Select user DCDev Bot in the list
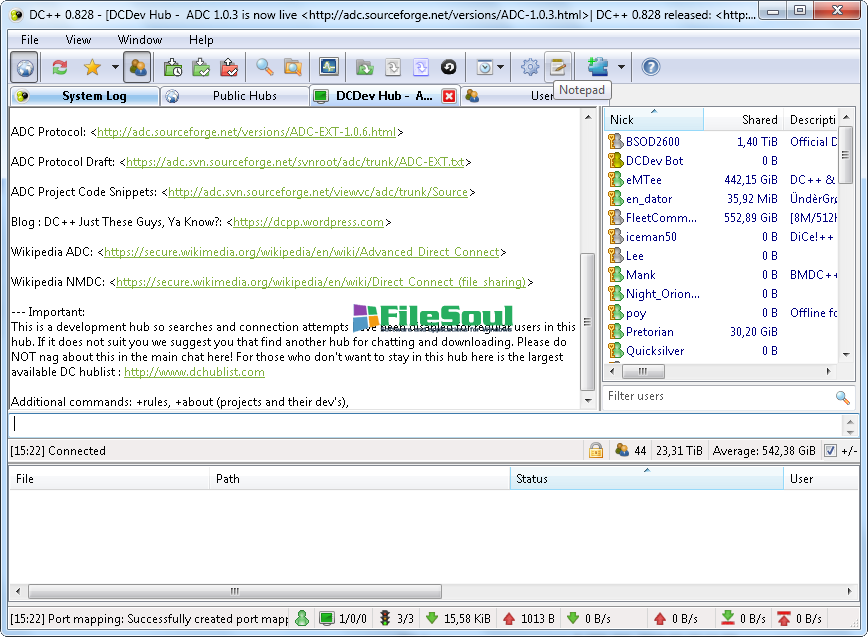868x637 pixels. pos(654,160)
